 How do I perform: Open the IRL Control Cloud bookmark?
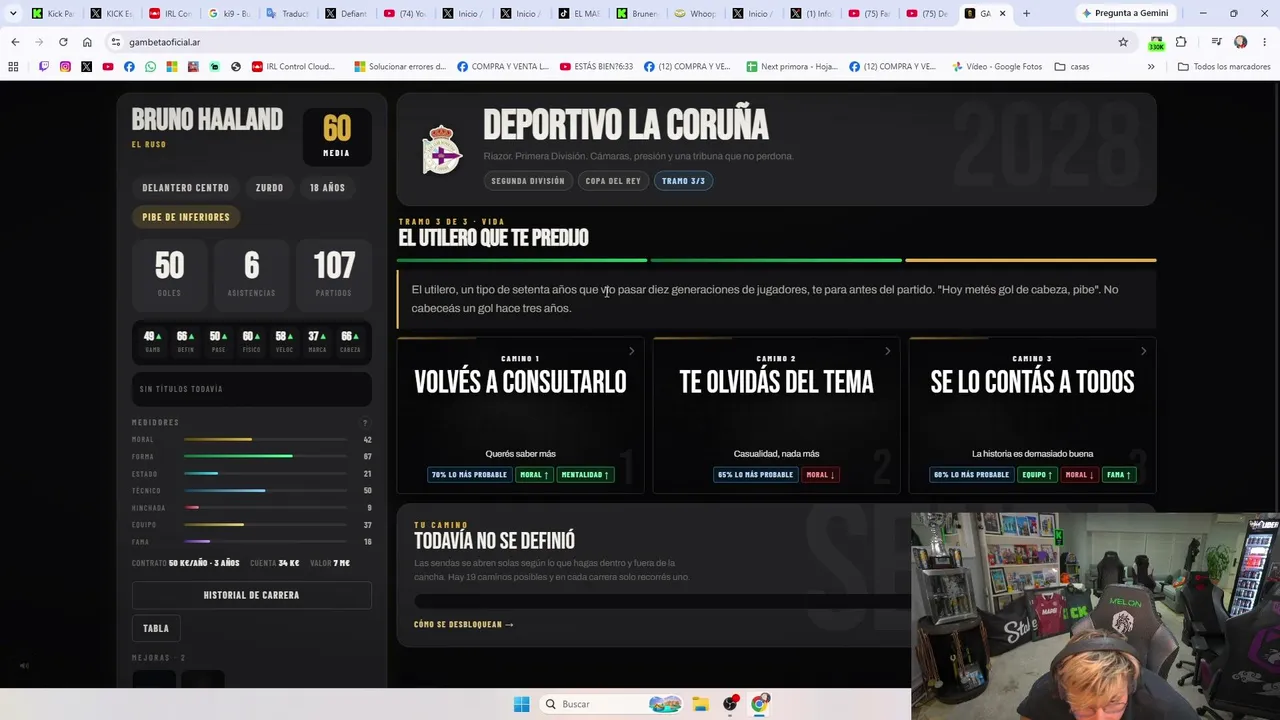293,67
